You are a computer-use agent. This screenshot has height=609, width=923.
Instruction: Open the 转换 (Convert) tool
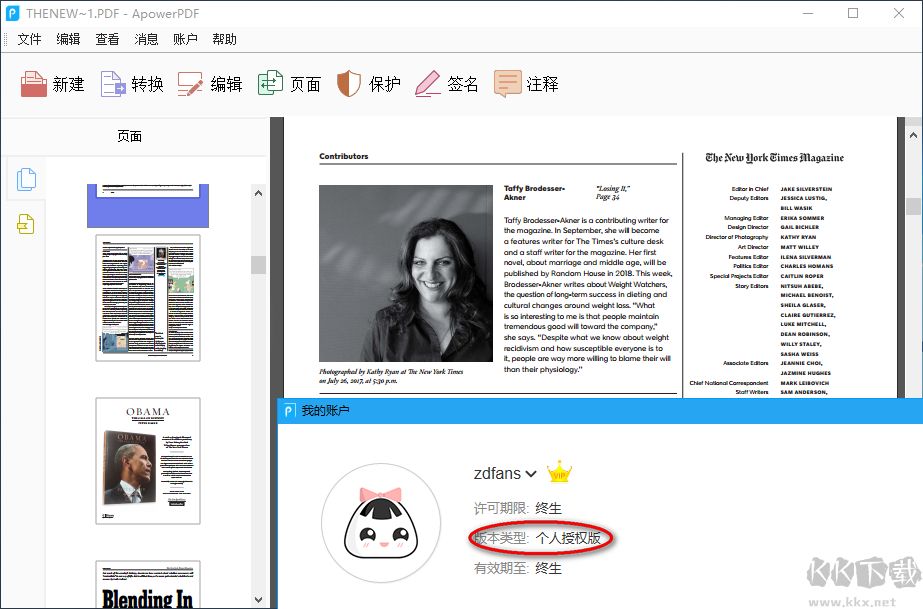click(131, 83)
